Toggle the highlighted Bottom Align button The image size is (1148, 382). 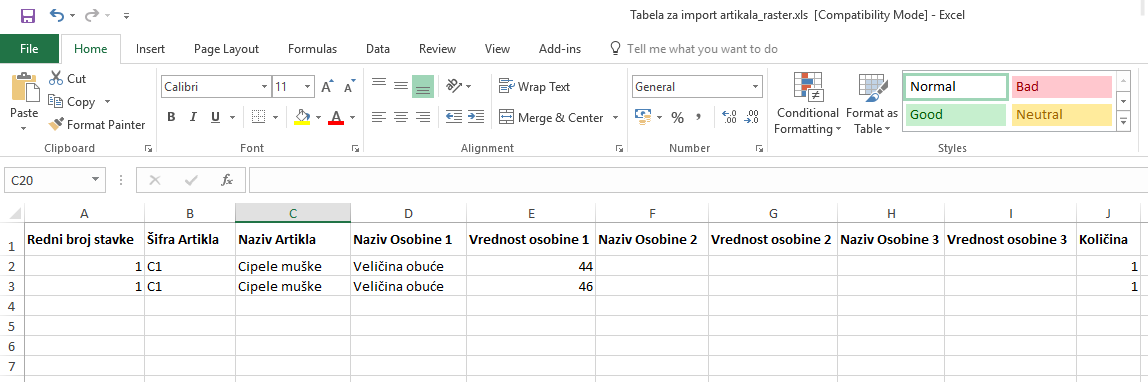click(x=422, y=86)
